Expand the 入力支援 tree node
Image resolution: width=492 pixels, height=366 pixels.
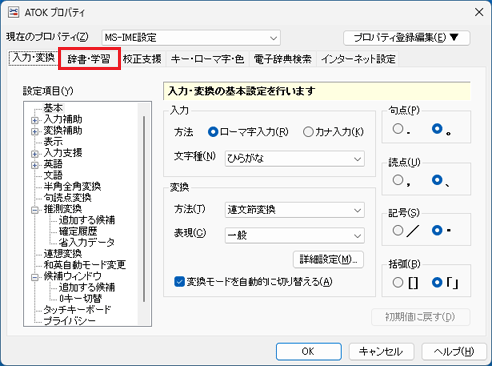(x=35, y=154)
